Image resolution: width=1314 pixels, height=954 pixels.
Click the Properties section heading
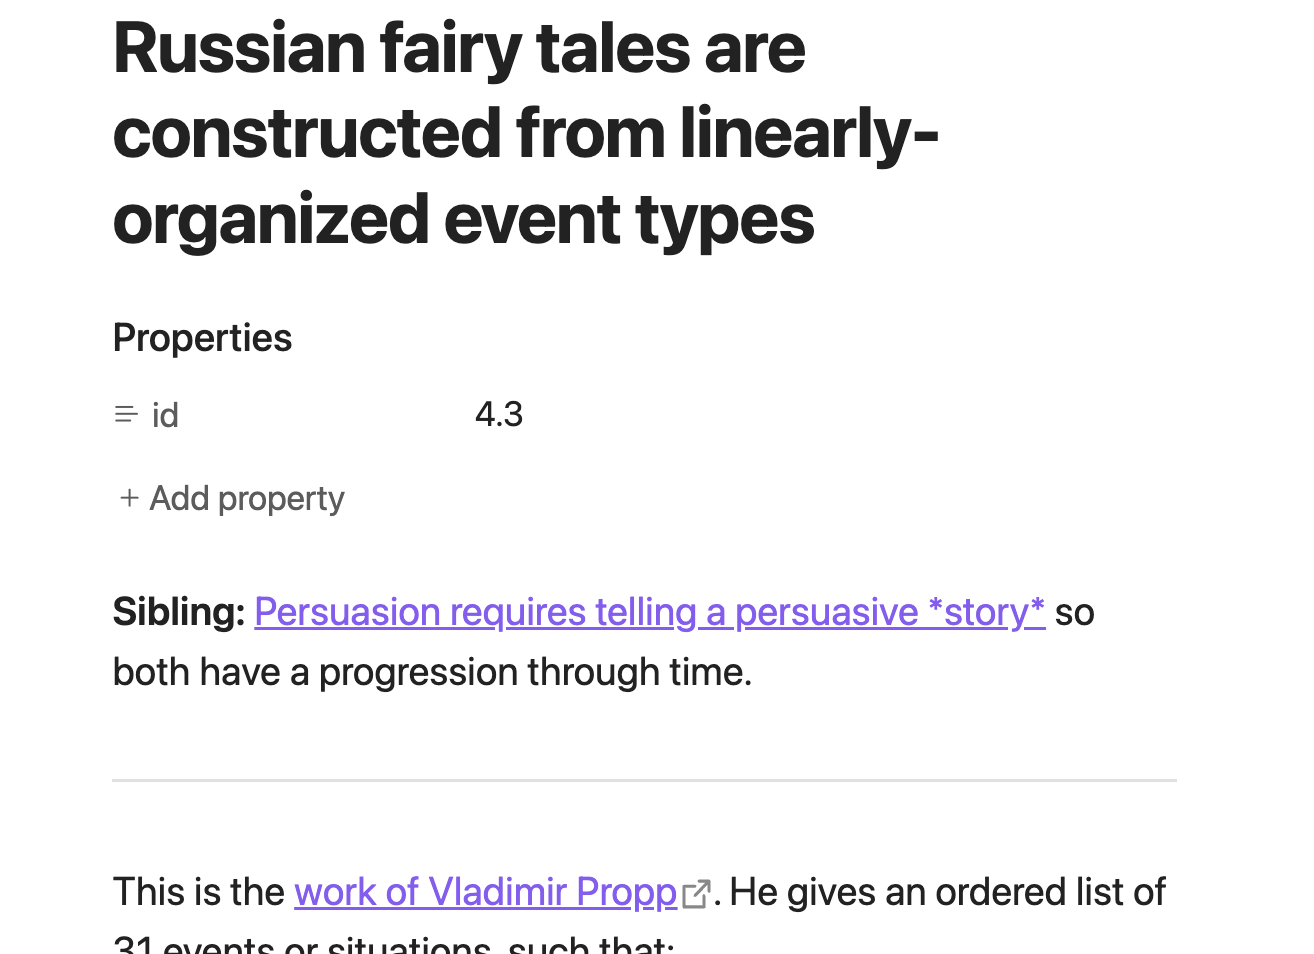pos(202,338)
